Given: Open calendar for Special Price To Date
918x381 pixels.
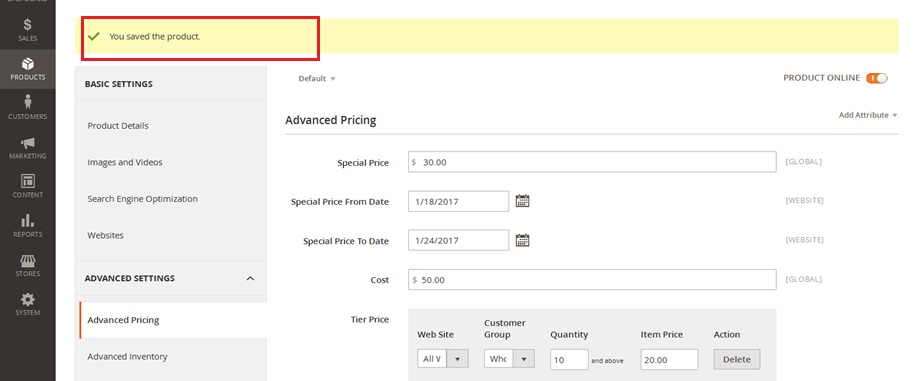Looking at the screenshot, I should (x=522, y=240).
